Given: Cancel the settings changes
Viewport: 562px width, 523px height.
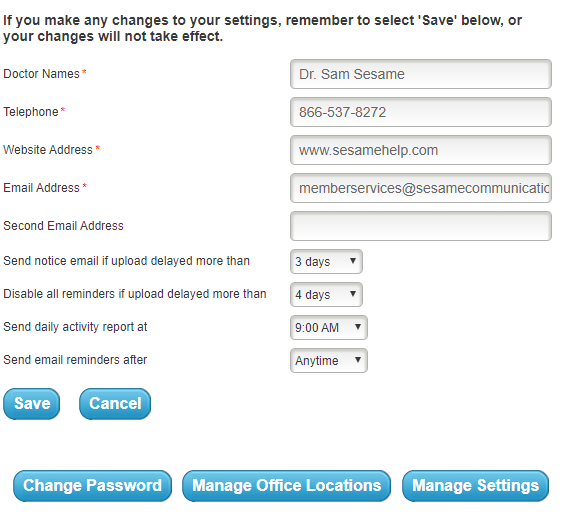Looking at the screenshot, I should (x=115, y=404).
